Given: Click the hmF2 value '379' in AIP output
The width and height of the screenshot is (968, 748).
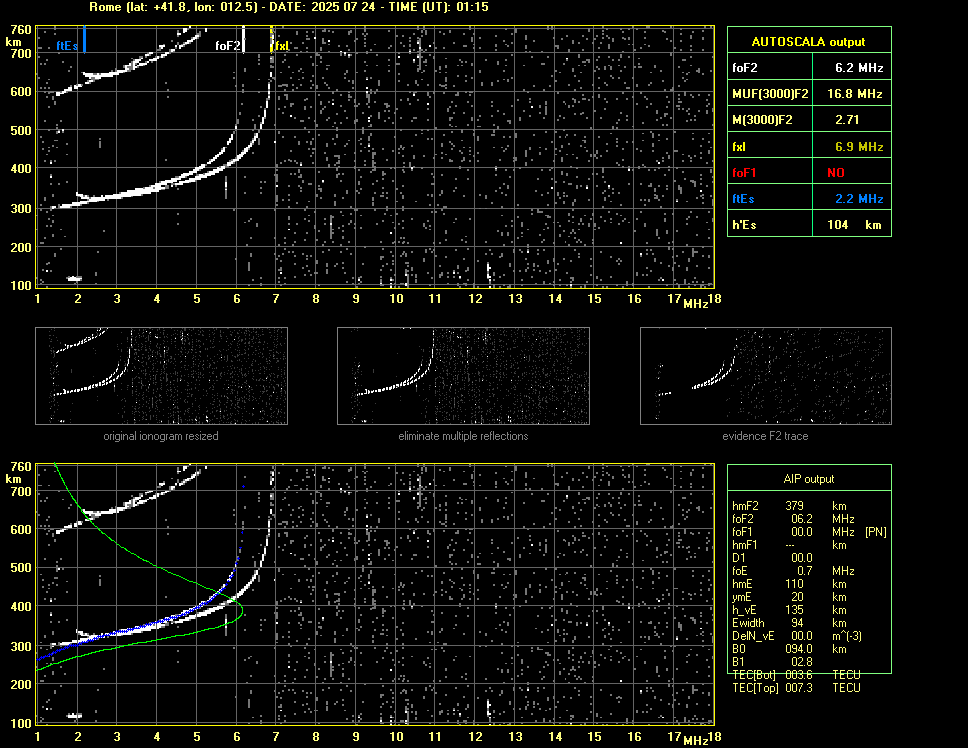Looking at the screenshot, I should (x=794, y=506).
